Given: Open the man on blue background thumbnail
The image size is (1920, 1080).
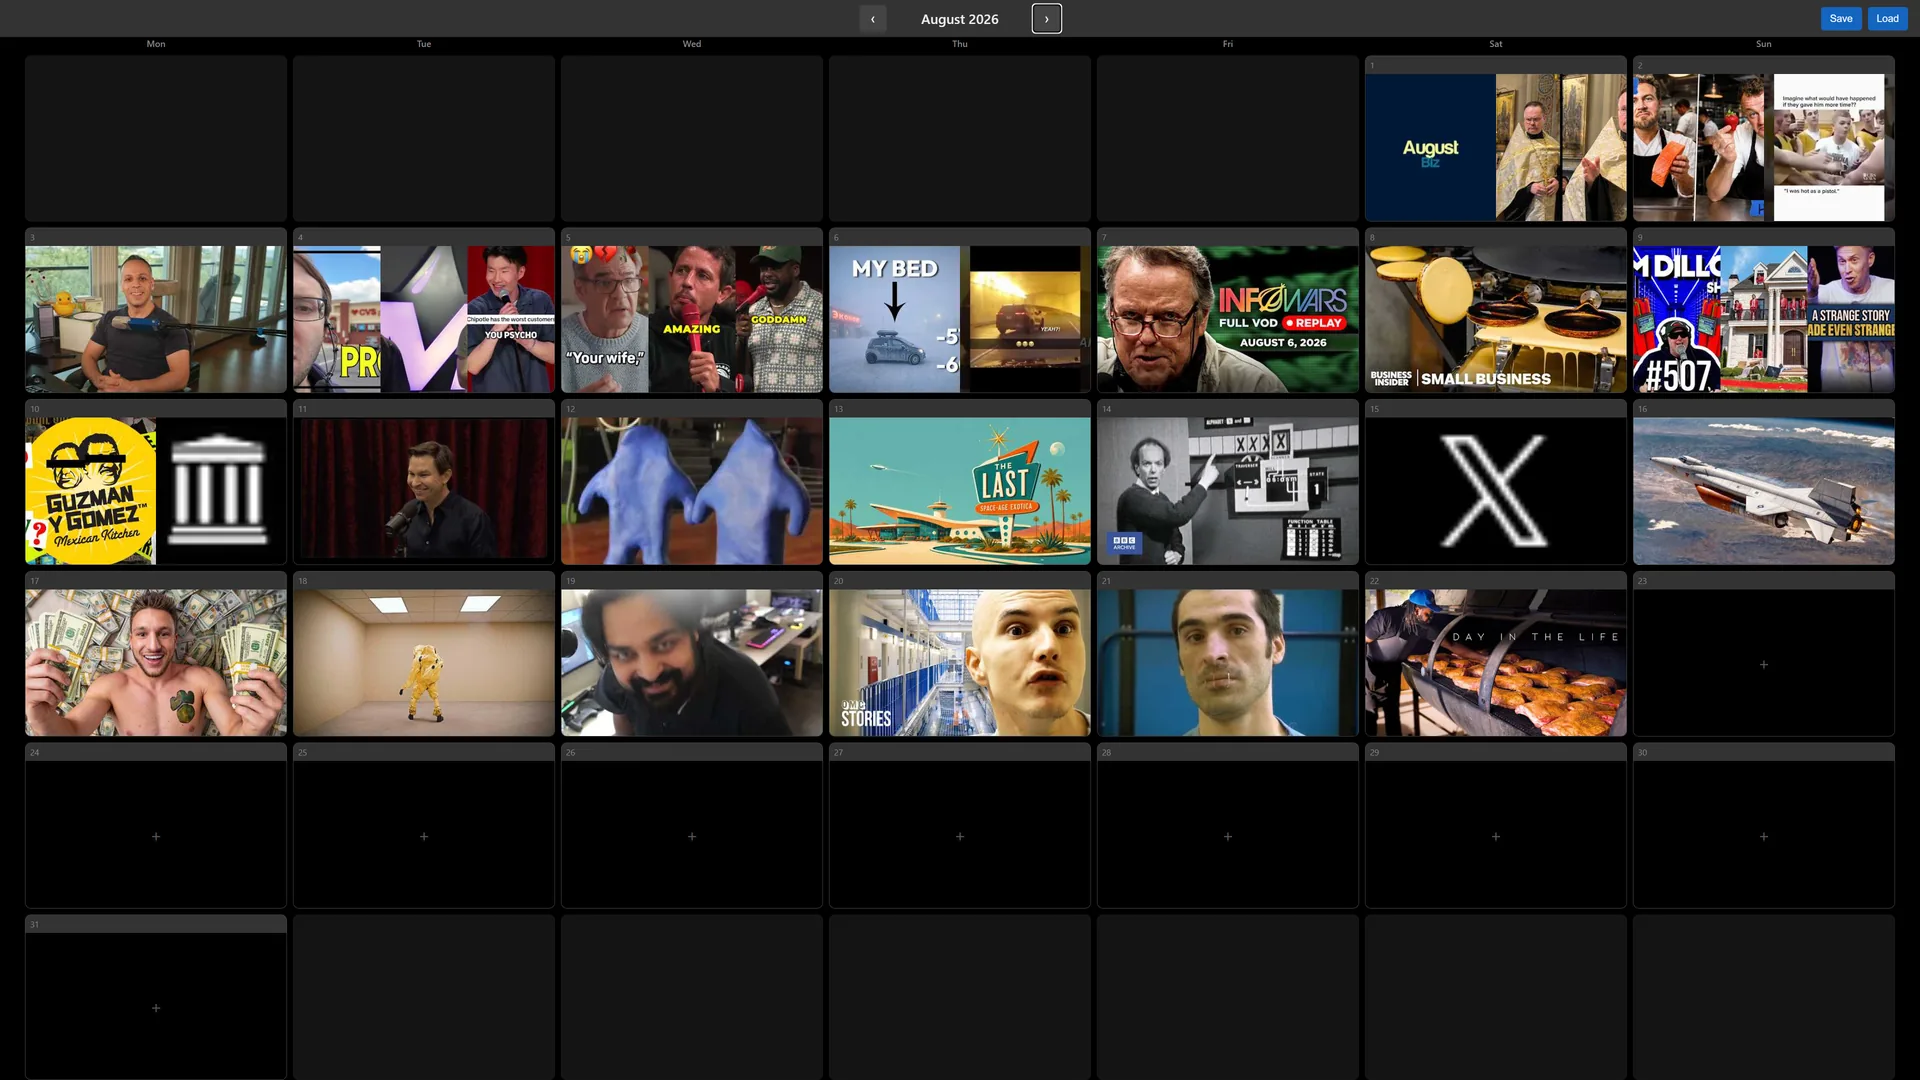Looking at the screenshot, I should [1228, 663].
